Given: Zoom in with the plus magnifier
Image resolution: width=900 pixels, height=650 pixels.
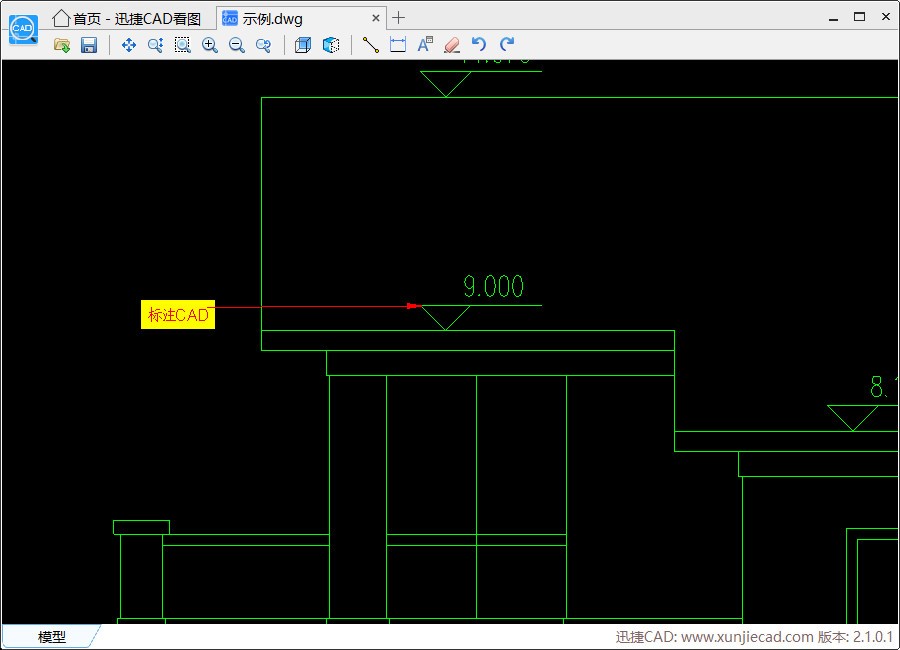Looking at the screenshot, I should (210, 45).
